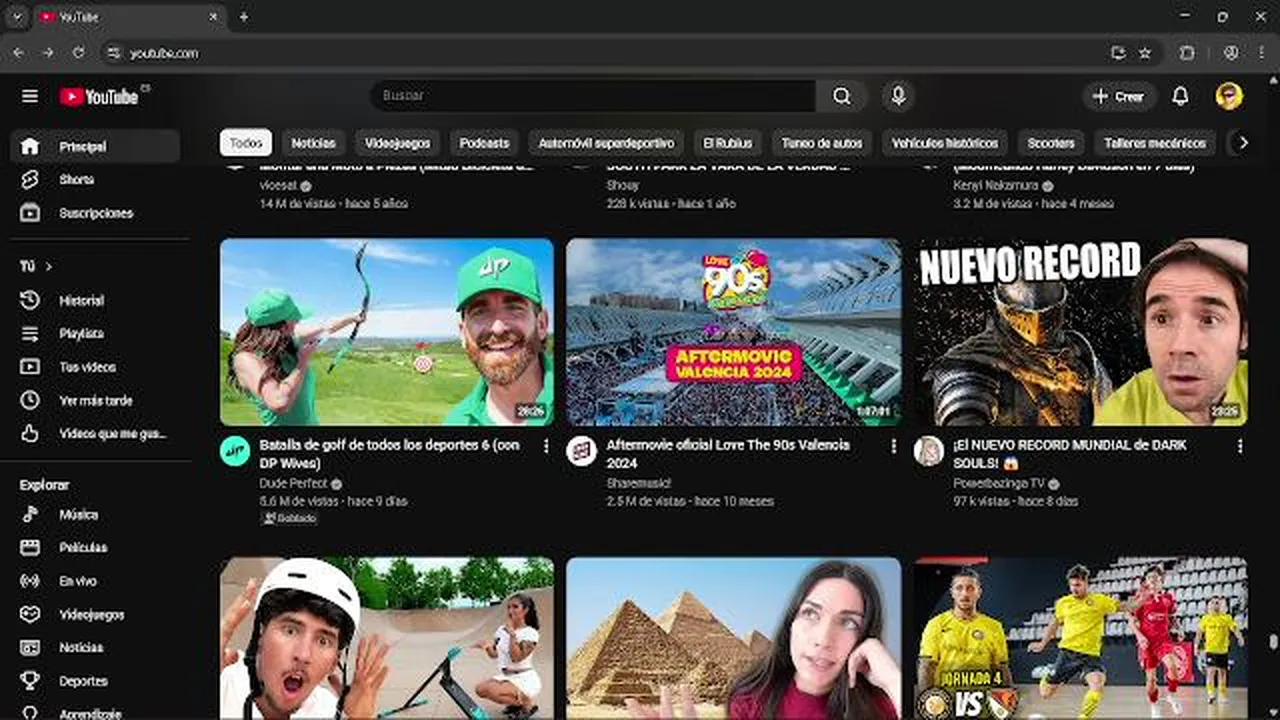Click the Buscar search field
Image resolution: width=1280 pixels, height=720 pixels.
coord(595,96)
